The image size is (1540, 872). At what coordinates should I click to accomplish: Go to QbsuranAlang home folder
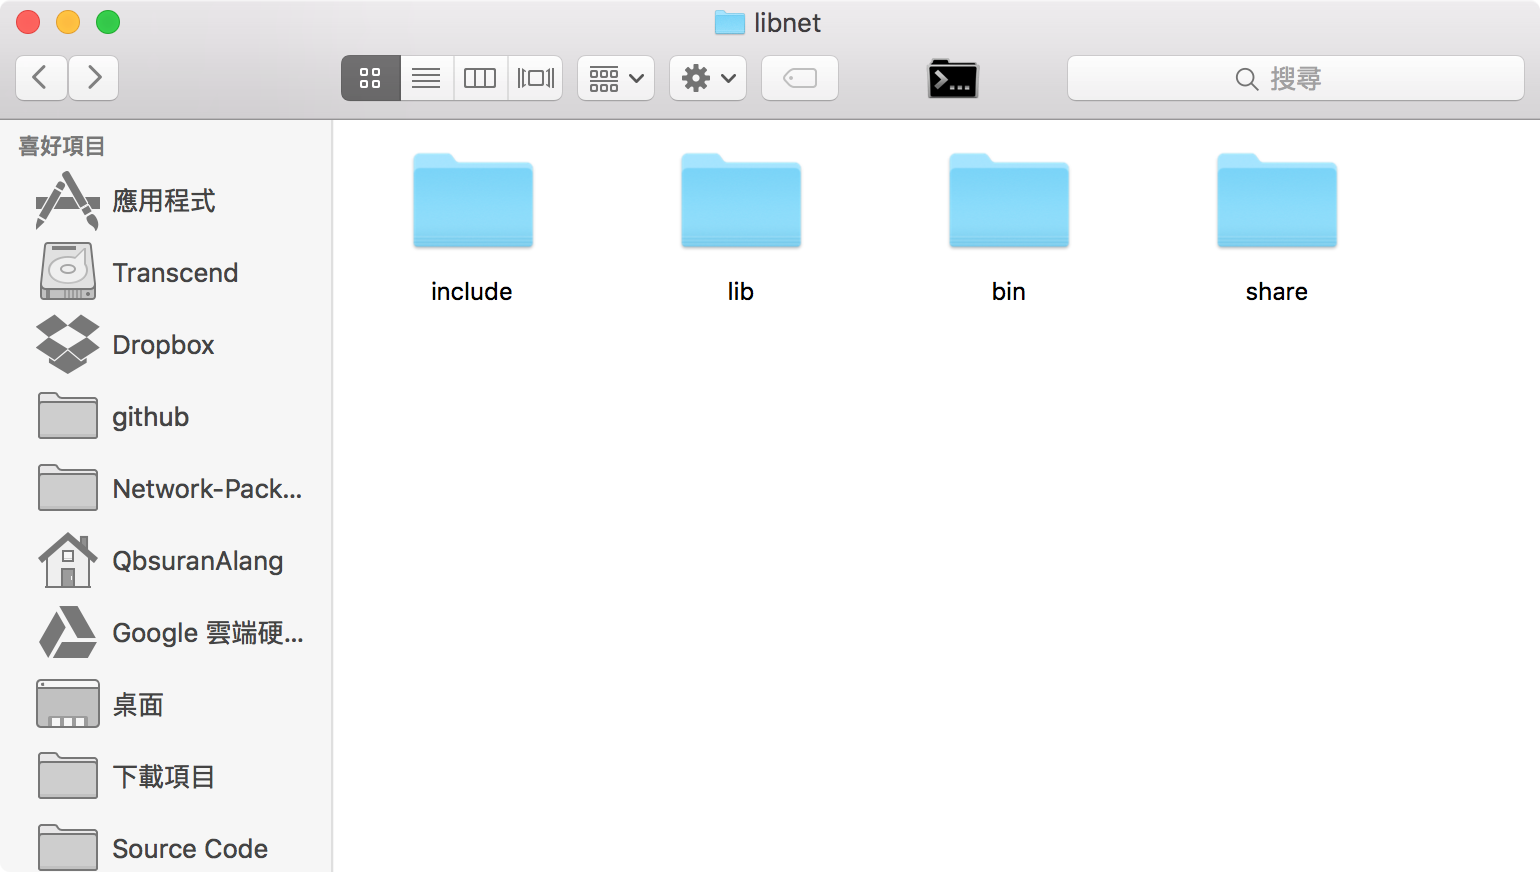197,561
